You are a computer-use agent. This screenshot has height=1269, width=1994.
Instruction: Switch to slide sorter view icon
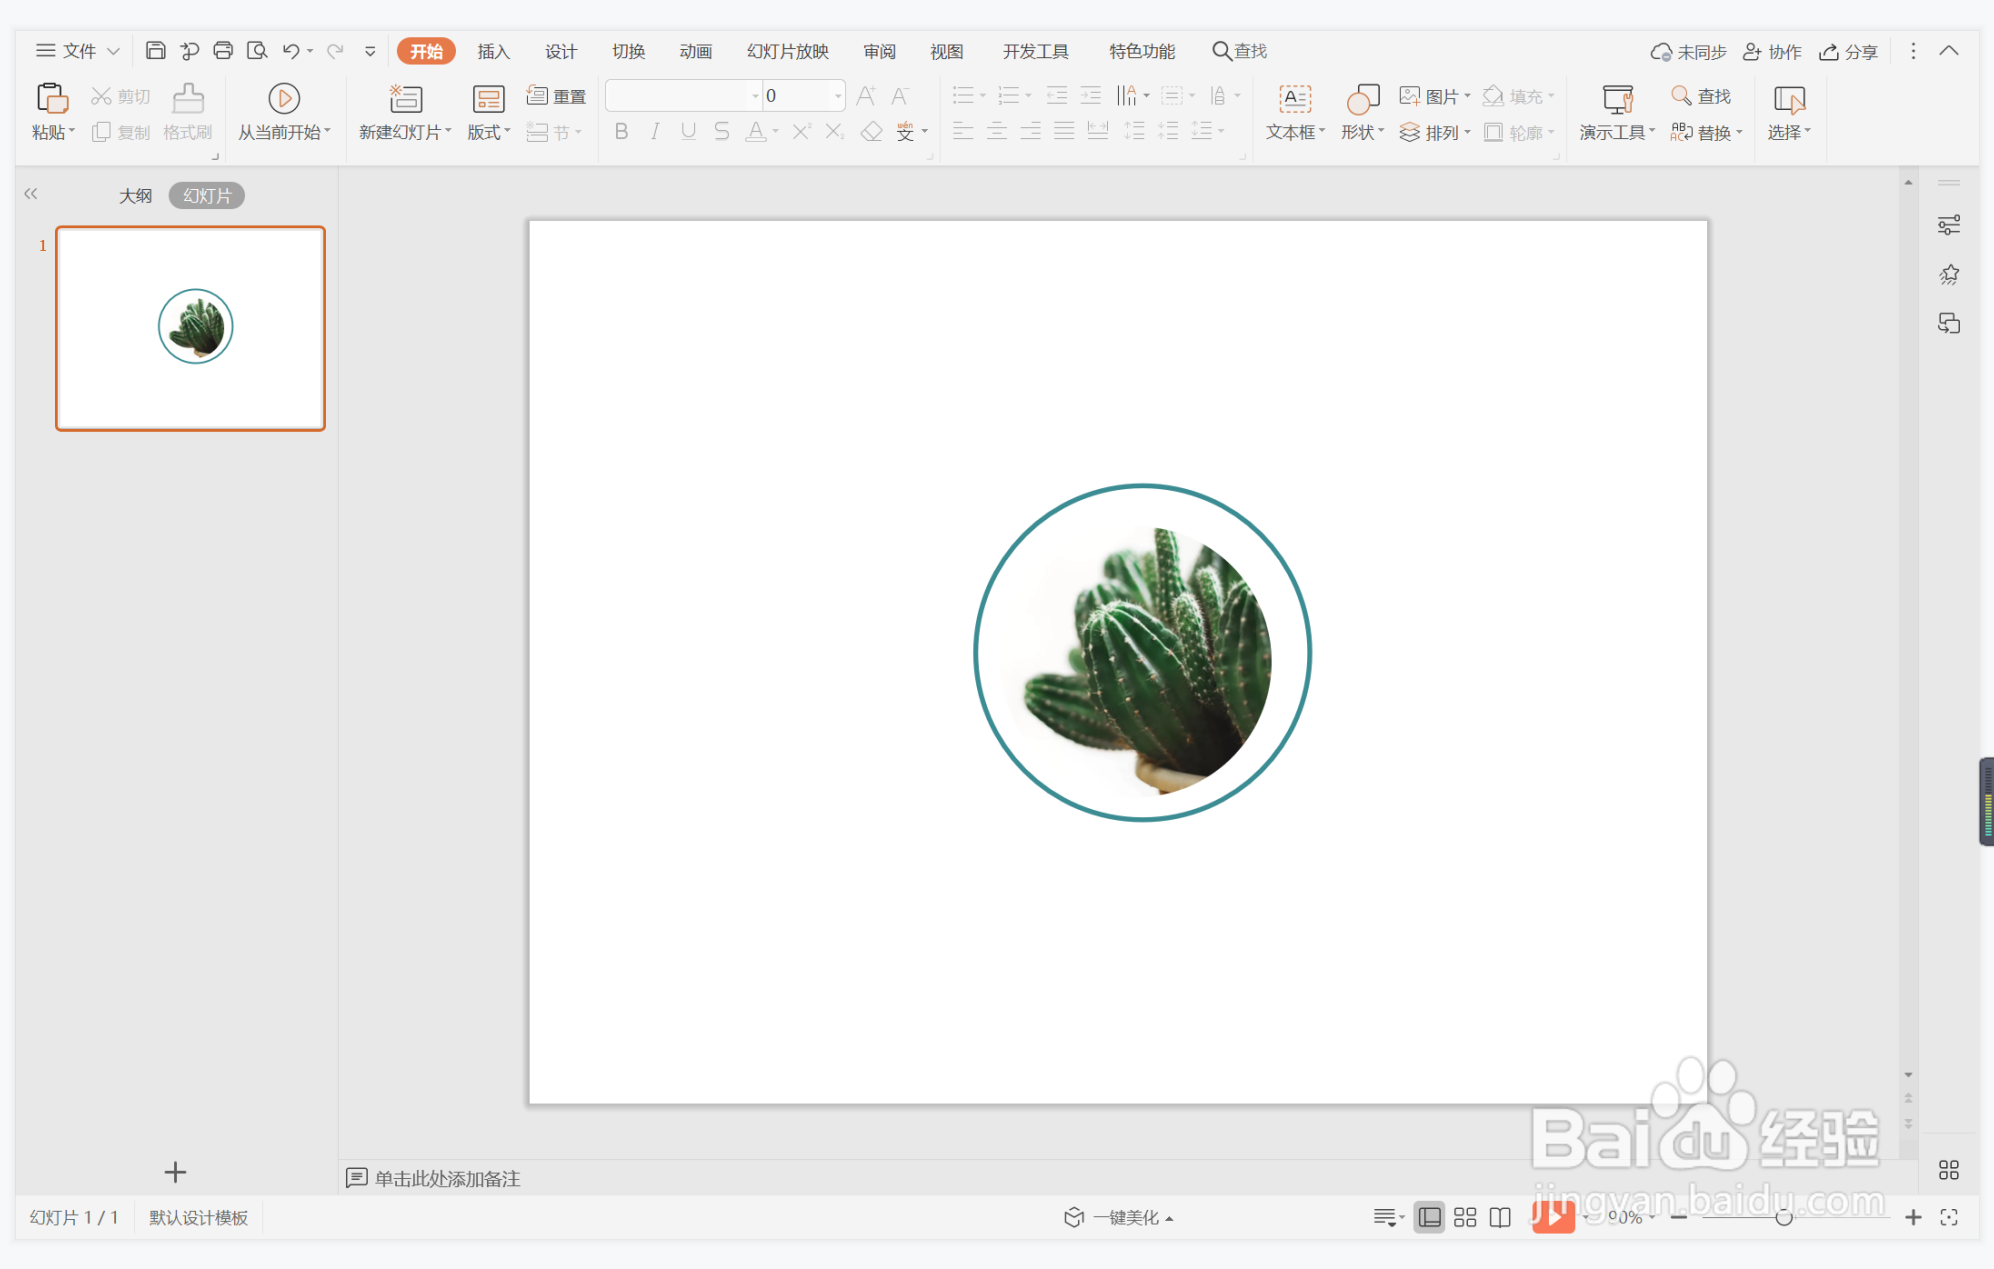pyautogui.click(x=1465, y=1217)
